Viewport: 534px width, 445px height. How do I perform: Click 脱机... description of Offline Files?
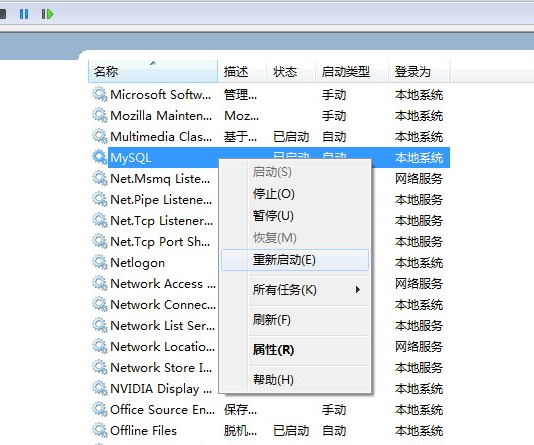click(240, 431)
